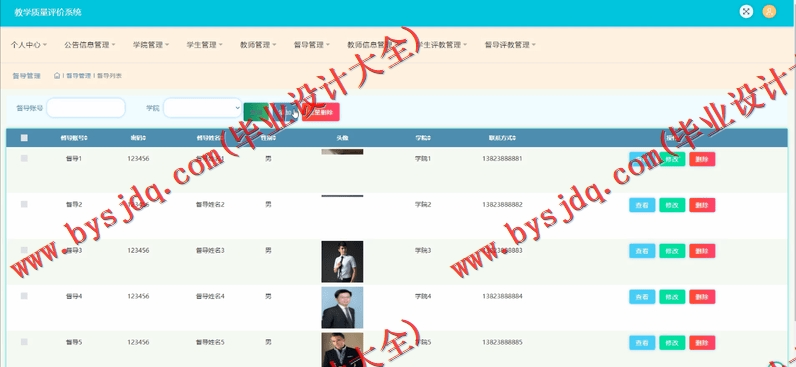Viewport: 796px width, 367px height.
Task: Click the 教学质量评价系统 app title
Action: coord(48,12)
